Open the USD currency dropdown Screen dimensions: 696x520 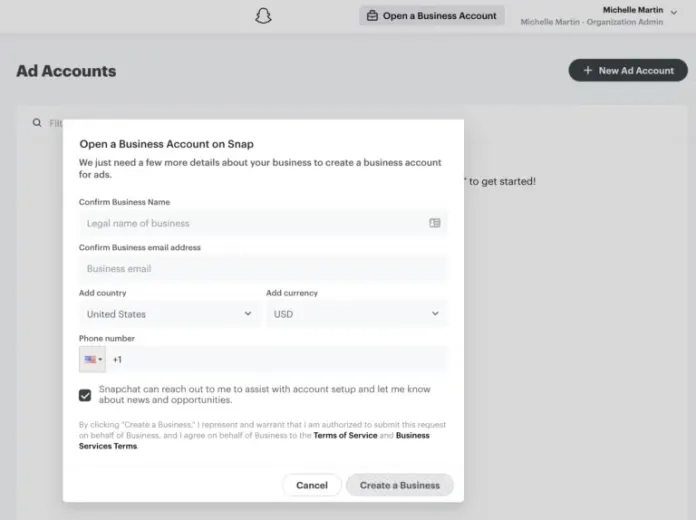(x=357, y=314)
